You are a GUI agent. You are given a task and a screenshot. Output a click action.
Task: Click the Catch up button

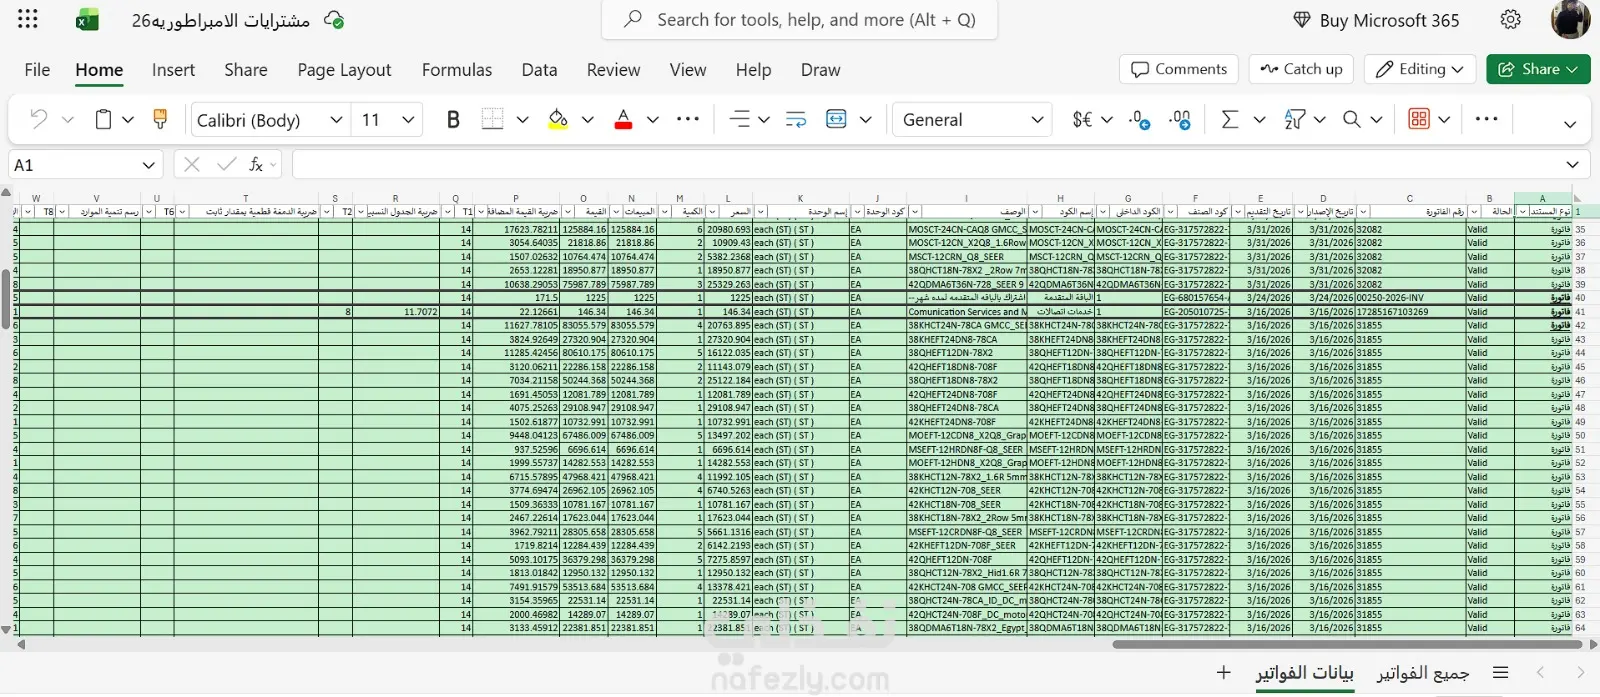pos(1302,69)
